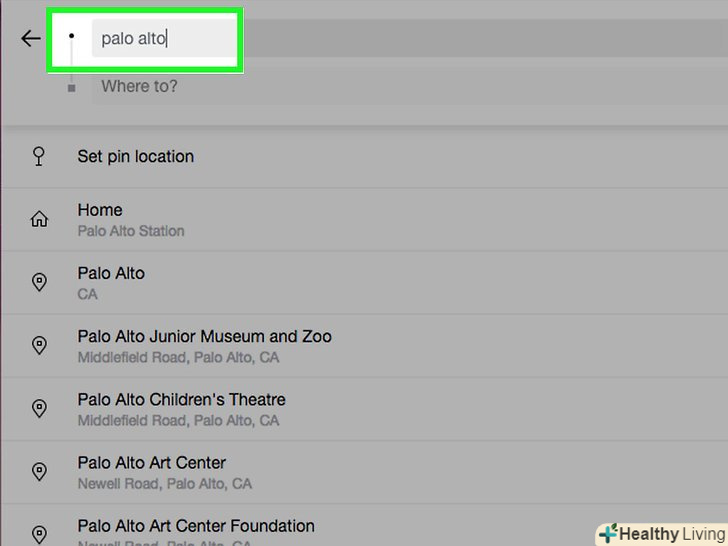
Task: Click the pin icon for Children's Theatre
Action: (39, 409)
